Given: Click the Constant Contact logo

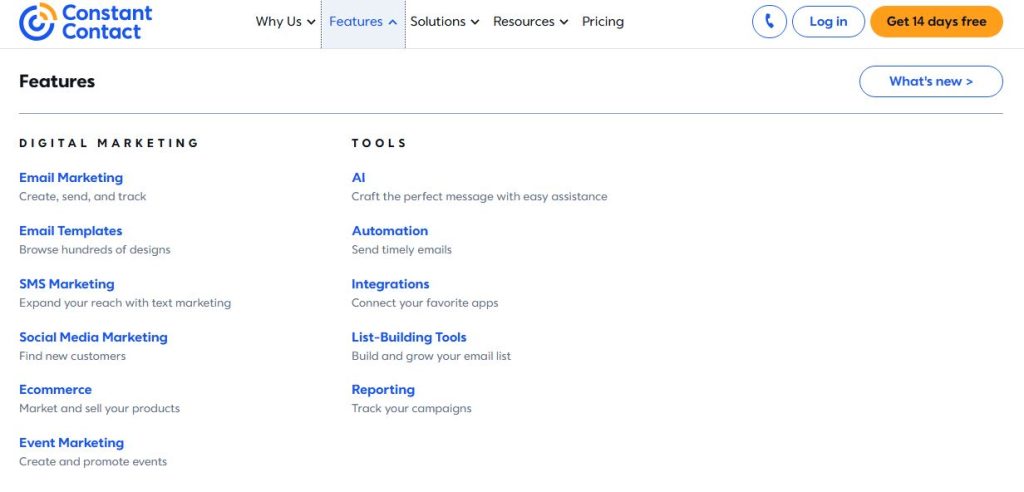Looking at the screenshot, I should click(86, 22).
